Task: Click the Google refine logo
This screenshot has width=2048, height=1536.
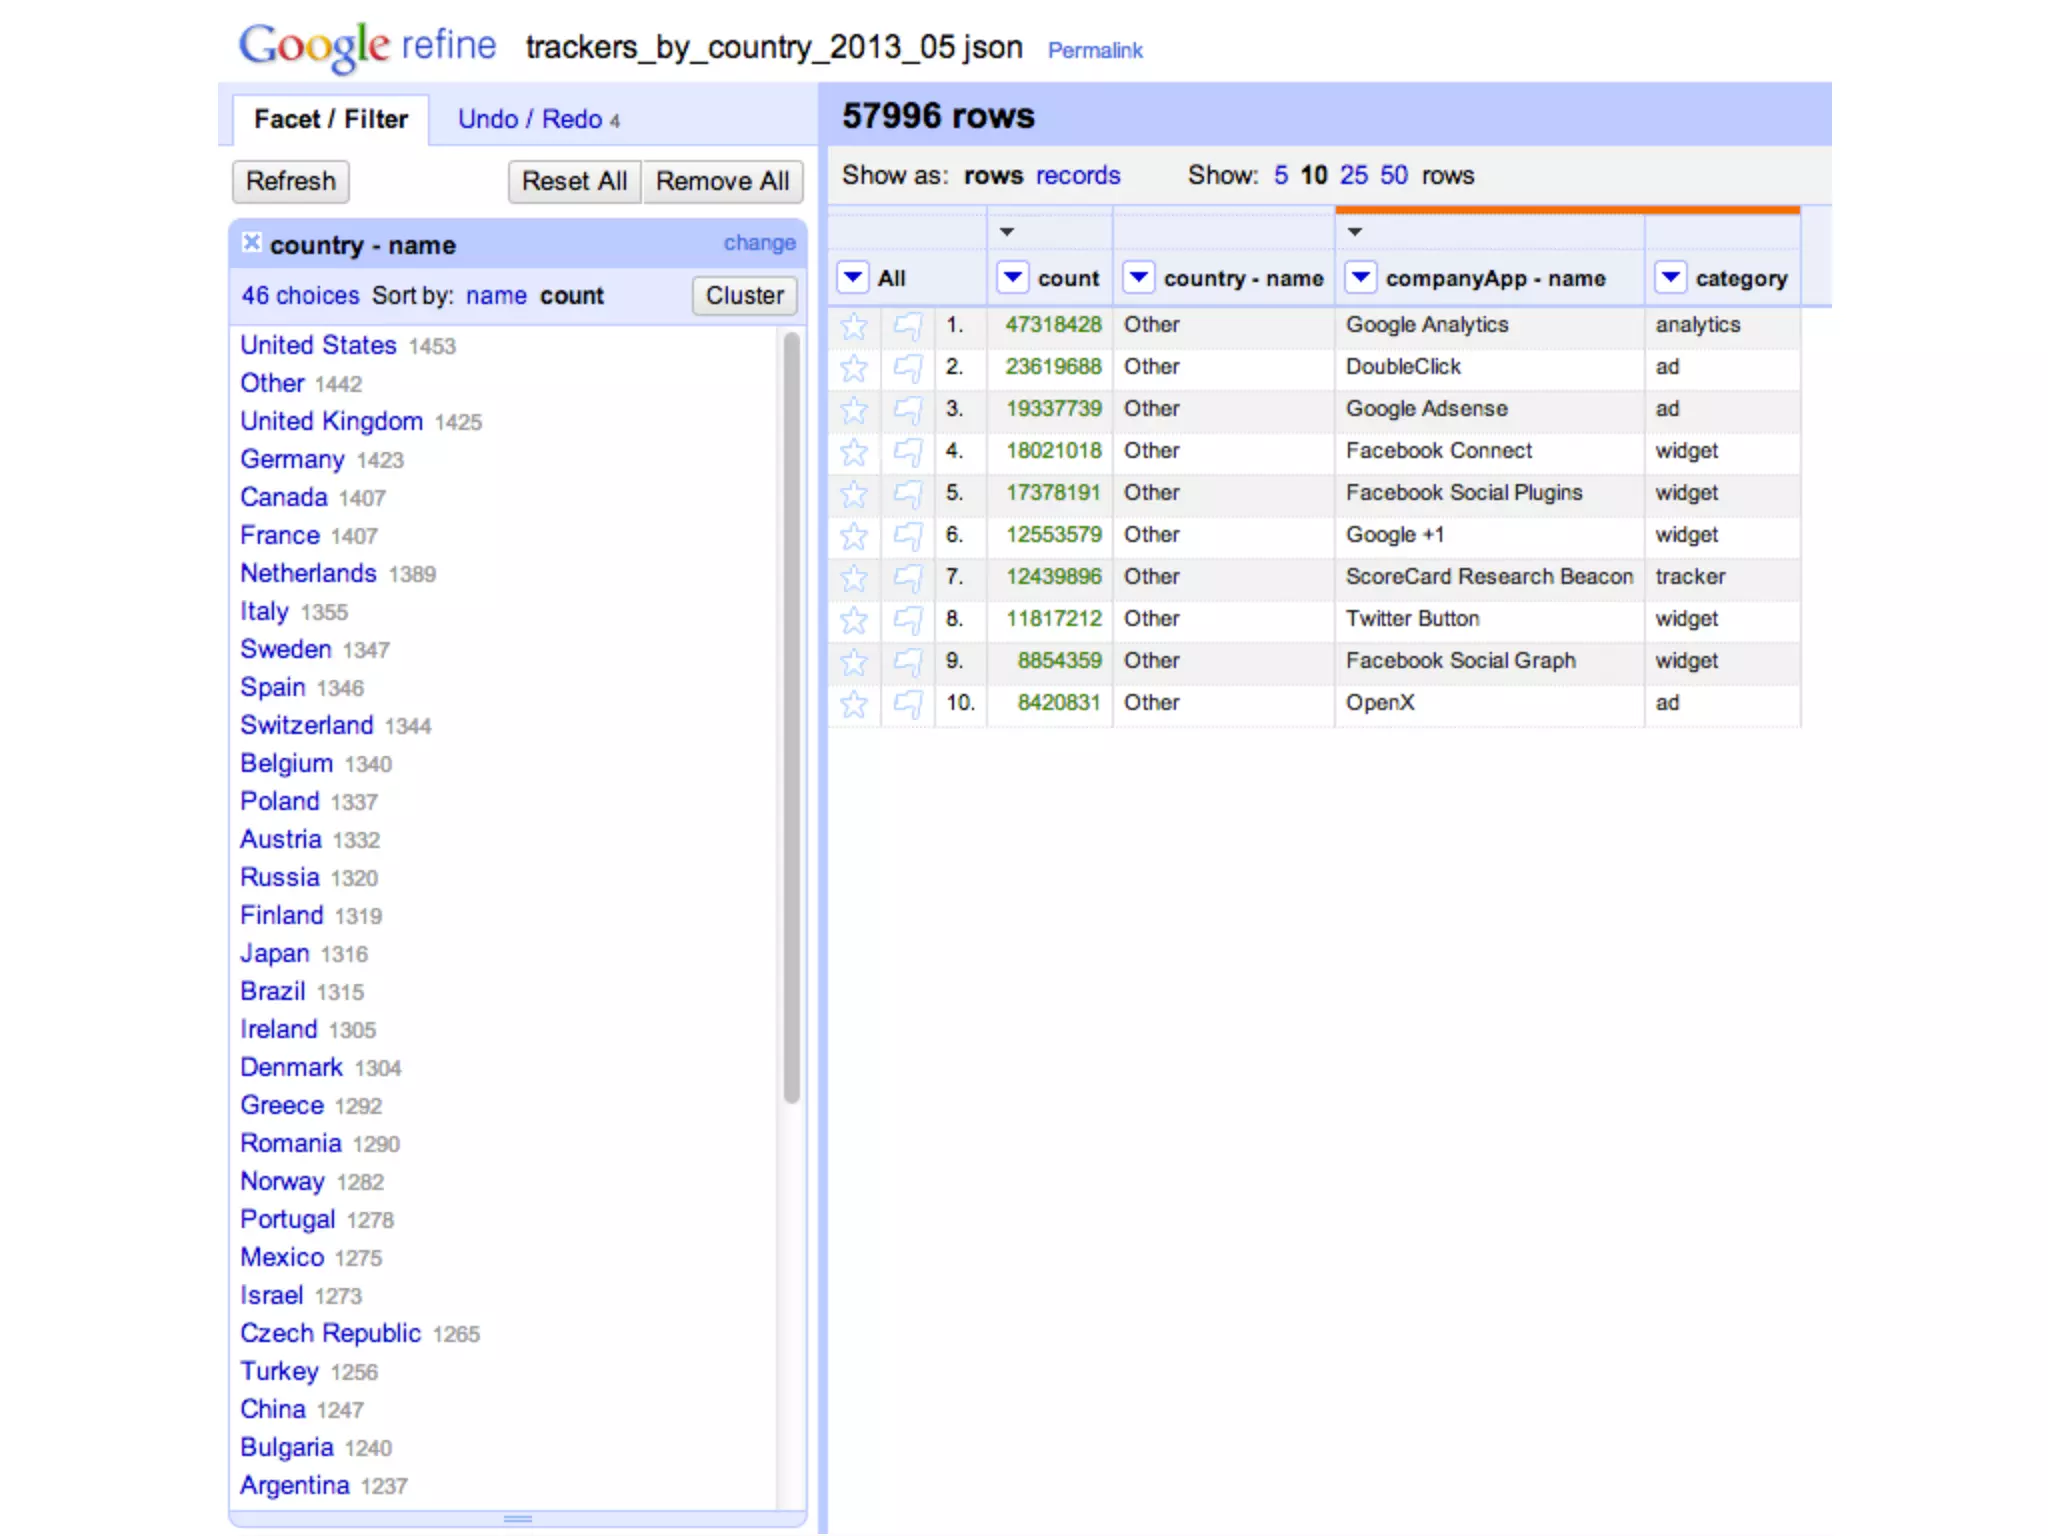Action: click(366, 46)
